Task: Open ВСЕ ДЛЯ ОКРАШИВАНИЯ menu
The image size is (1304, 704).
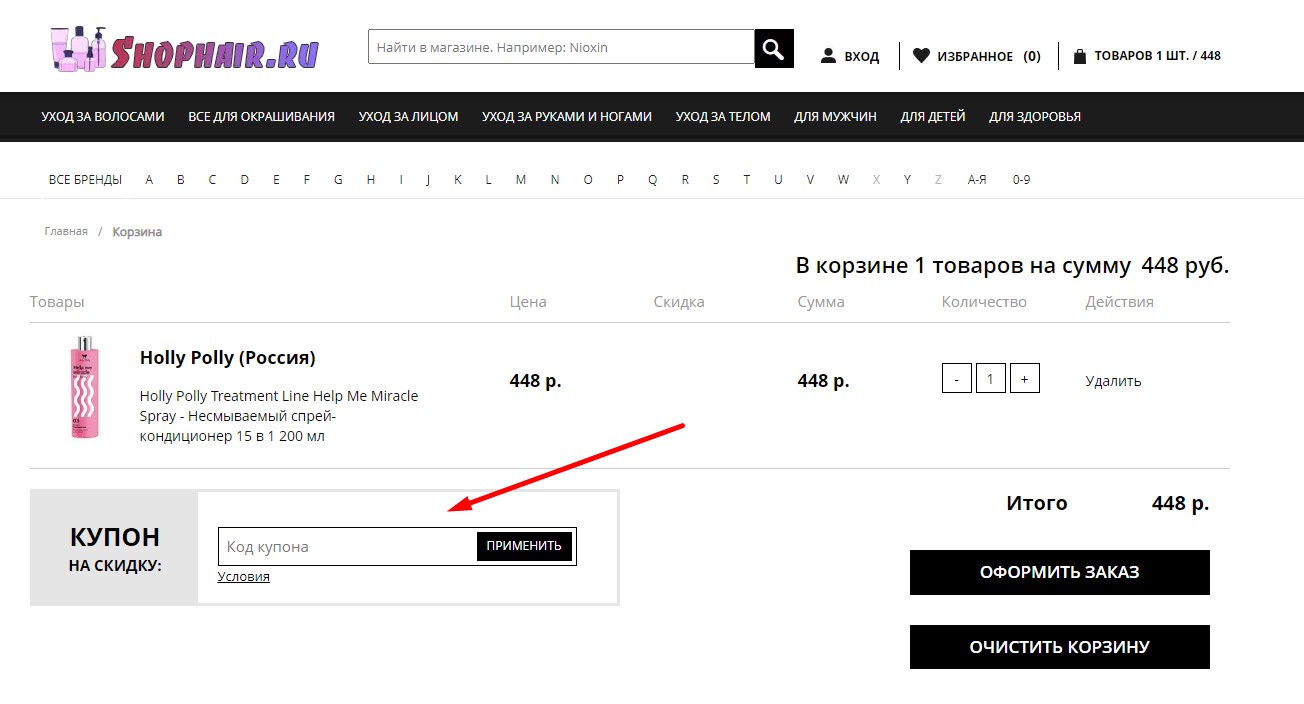Action: pos(261,117)
